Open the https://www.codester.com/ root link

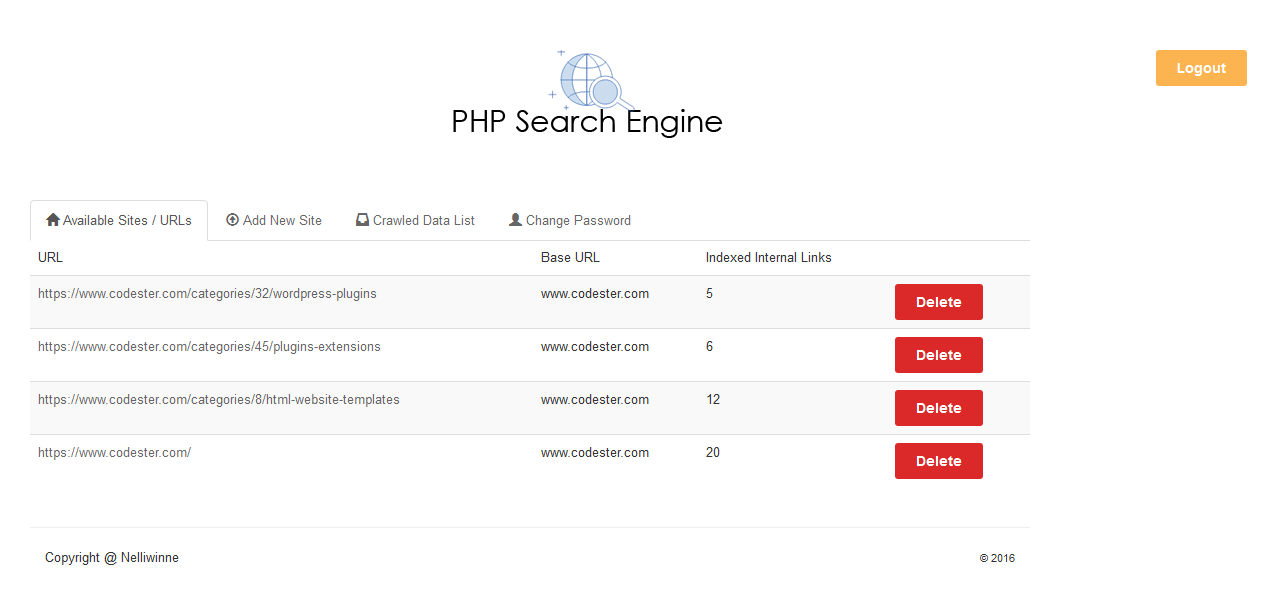[114, 453]
